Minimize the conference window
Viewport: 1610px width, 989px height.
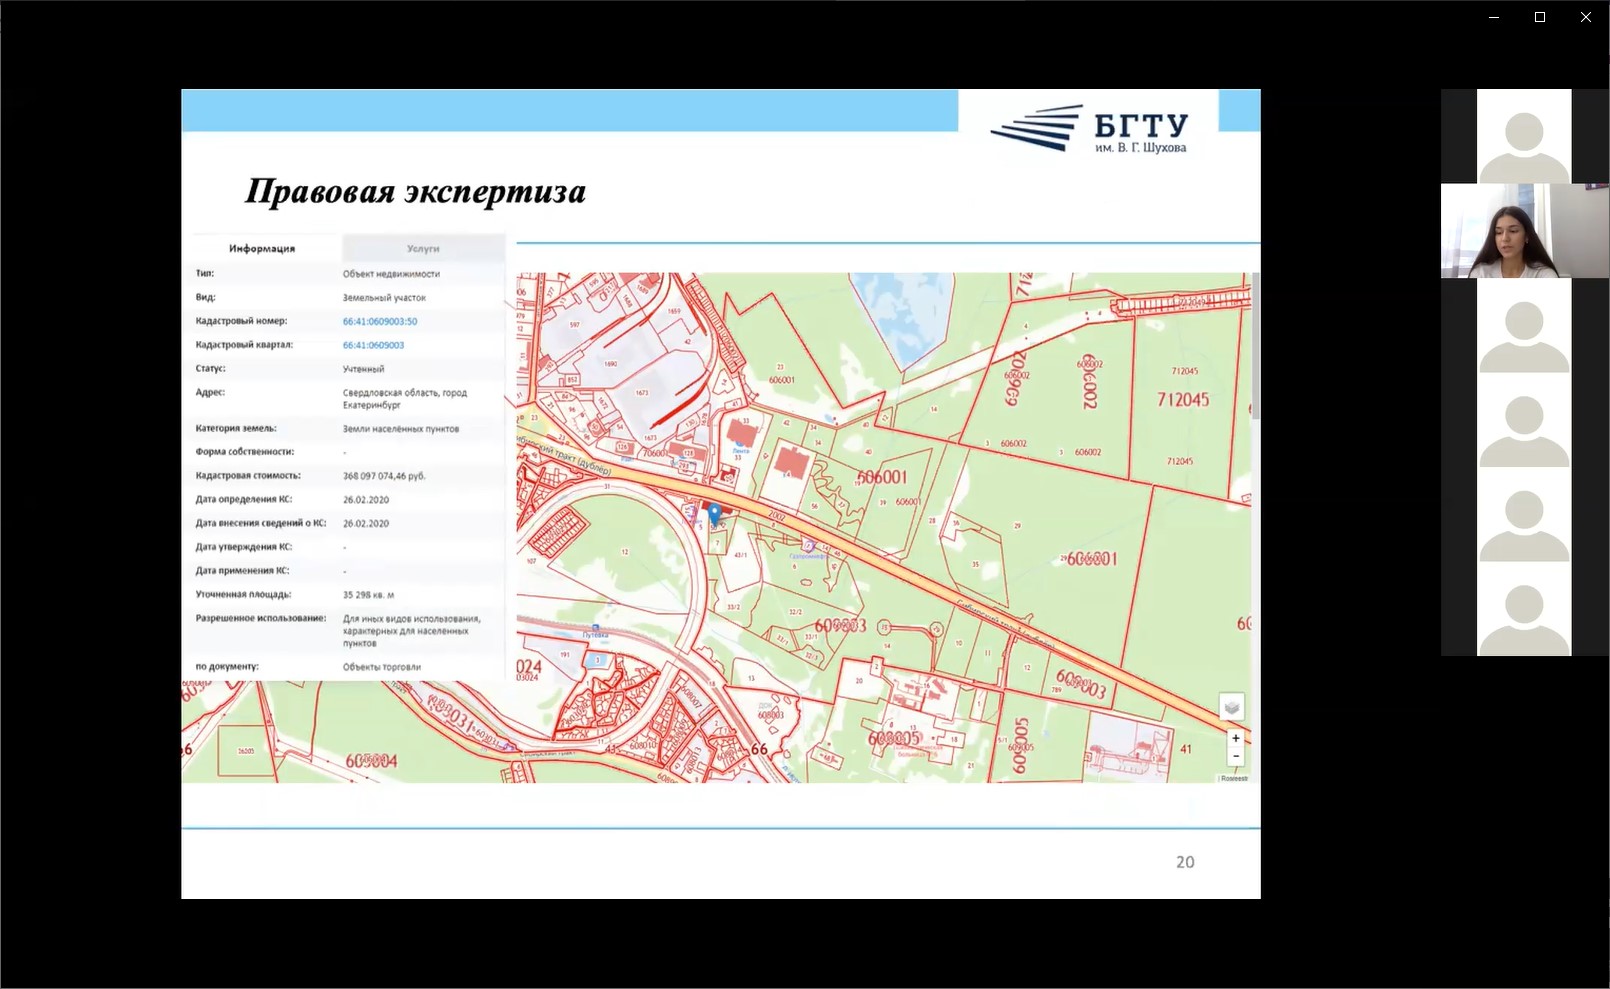pyautogui.click(x=1494, y=17)
